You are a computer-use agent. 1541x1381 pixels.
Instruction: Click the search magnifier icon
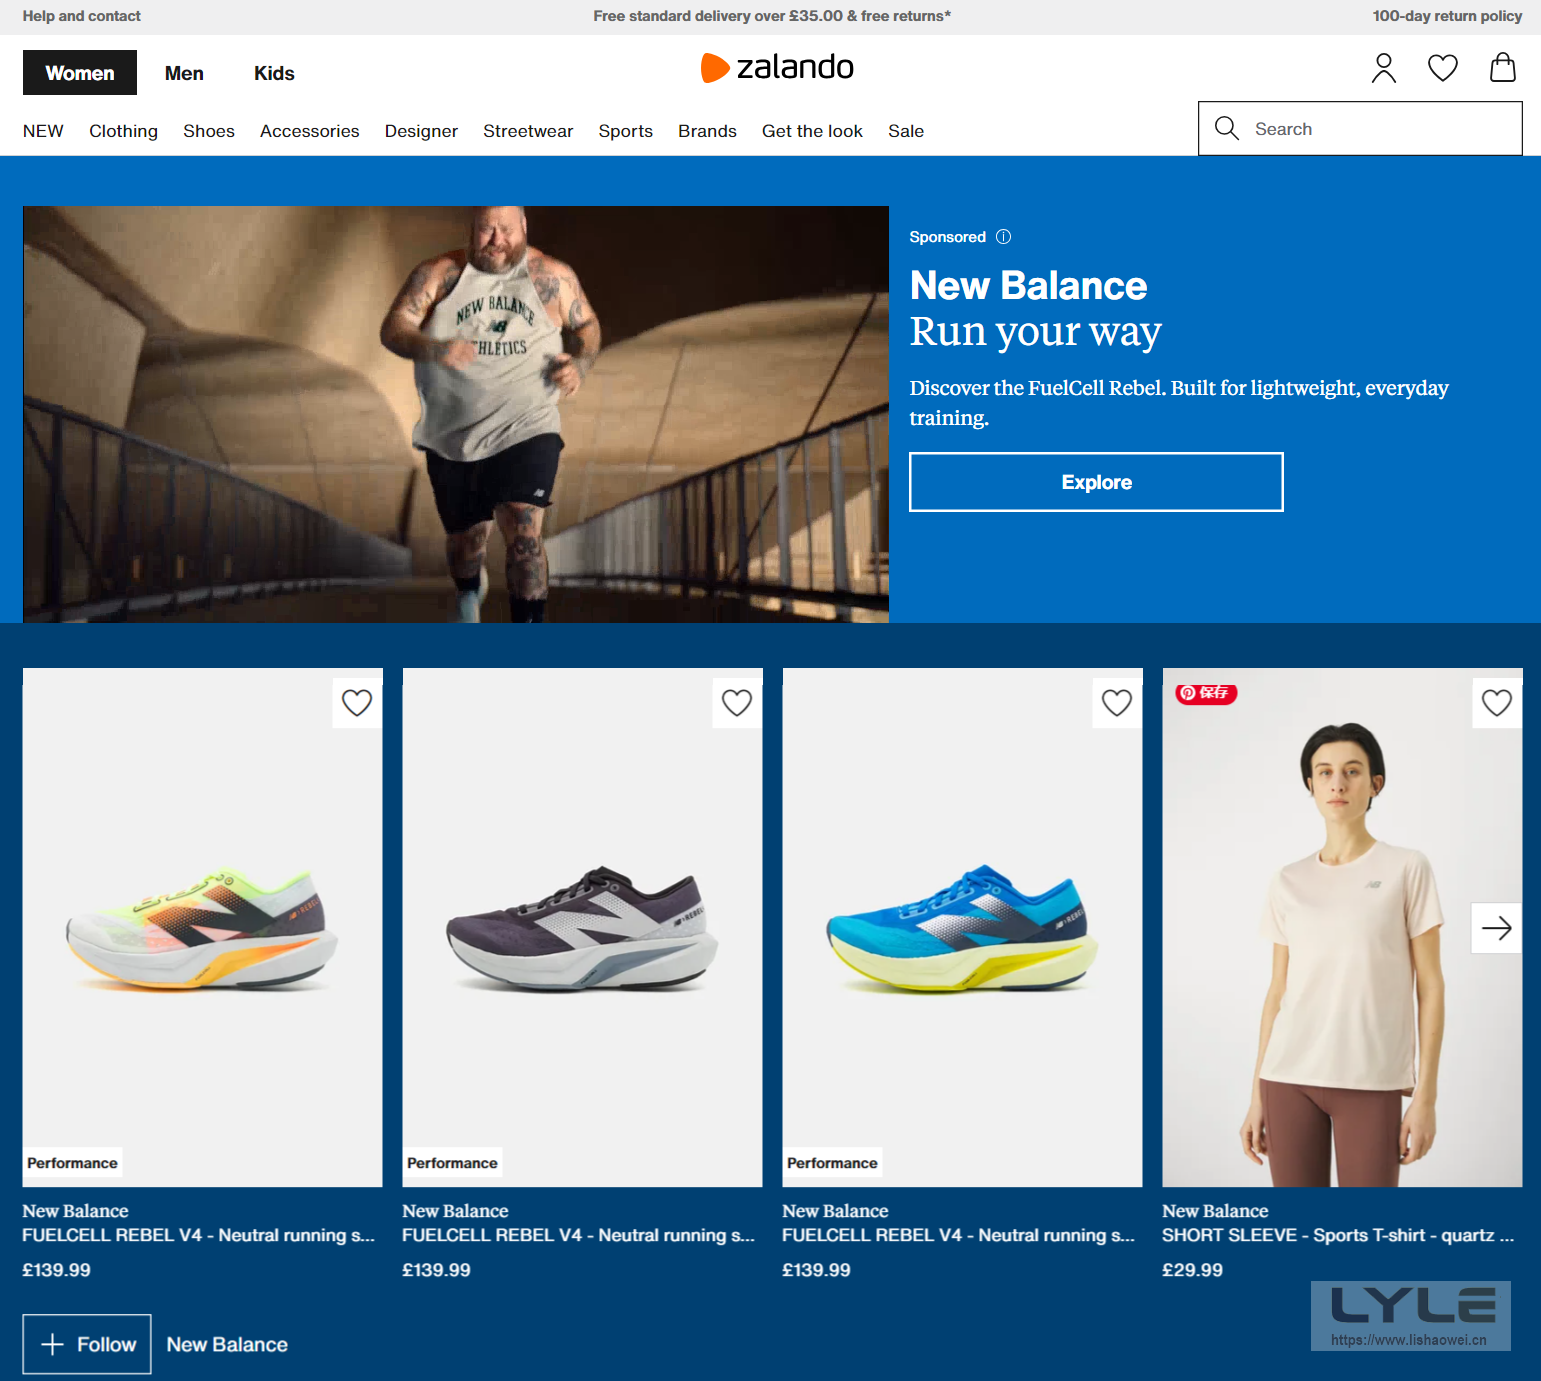[1226, 128]
